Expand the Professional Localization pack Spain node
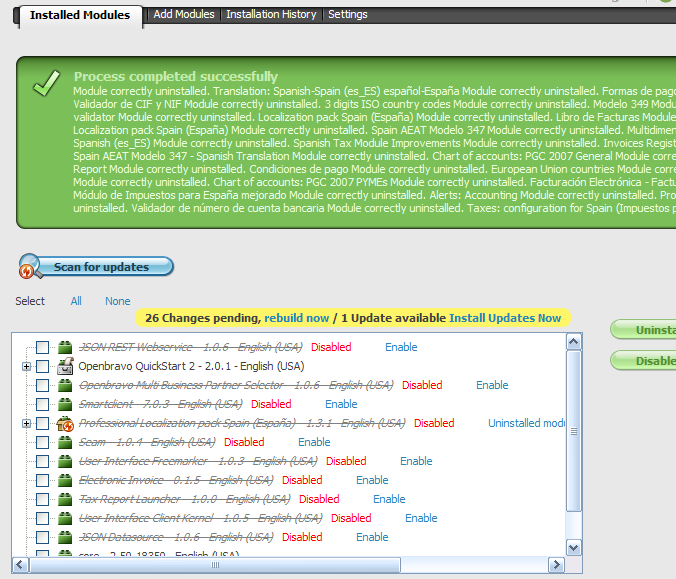The width and height of the screenshot is (676, 579). [x=27, y=423]
